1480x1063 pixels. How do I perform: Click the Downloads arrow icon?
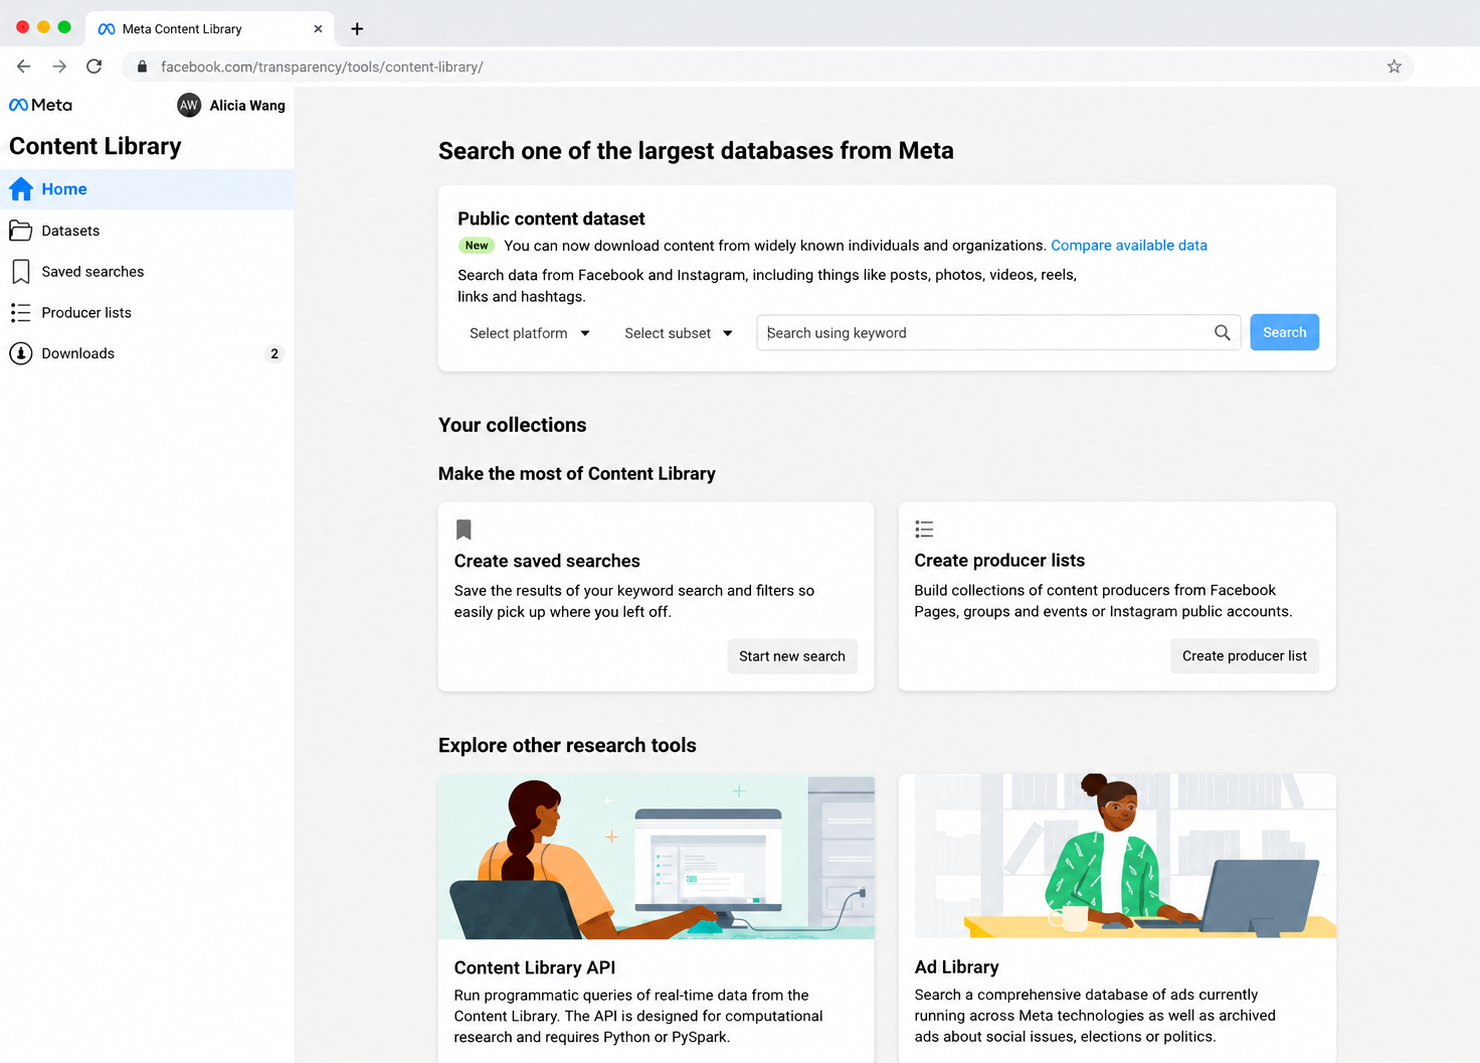point(21,353)
